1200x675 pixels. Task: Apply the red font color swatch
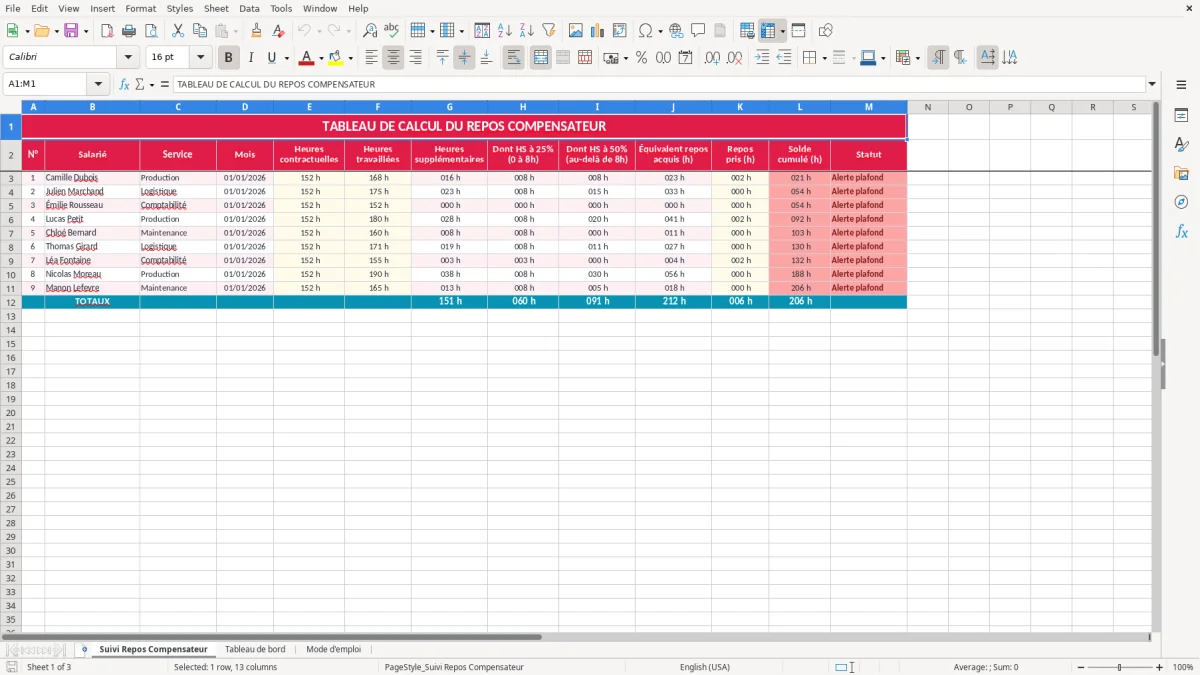point(307,58)
